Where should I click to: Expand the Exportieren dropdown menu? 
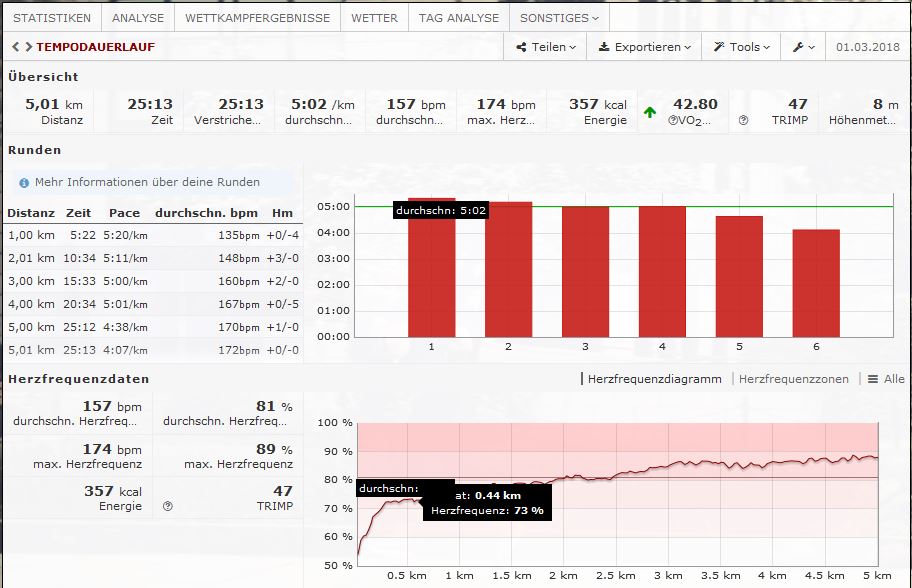click(x=645, y=47)
